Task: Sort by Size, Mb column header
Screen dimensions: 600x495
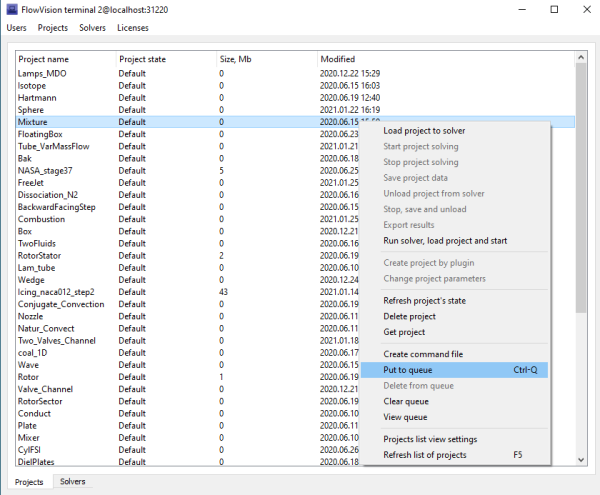Action: coord(267,59)
